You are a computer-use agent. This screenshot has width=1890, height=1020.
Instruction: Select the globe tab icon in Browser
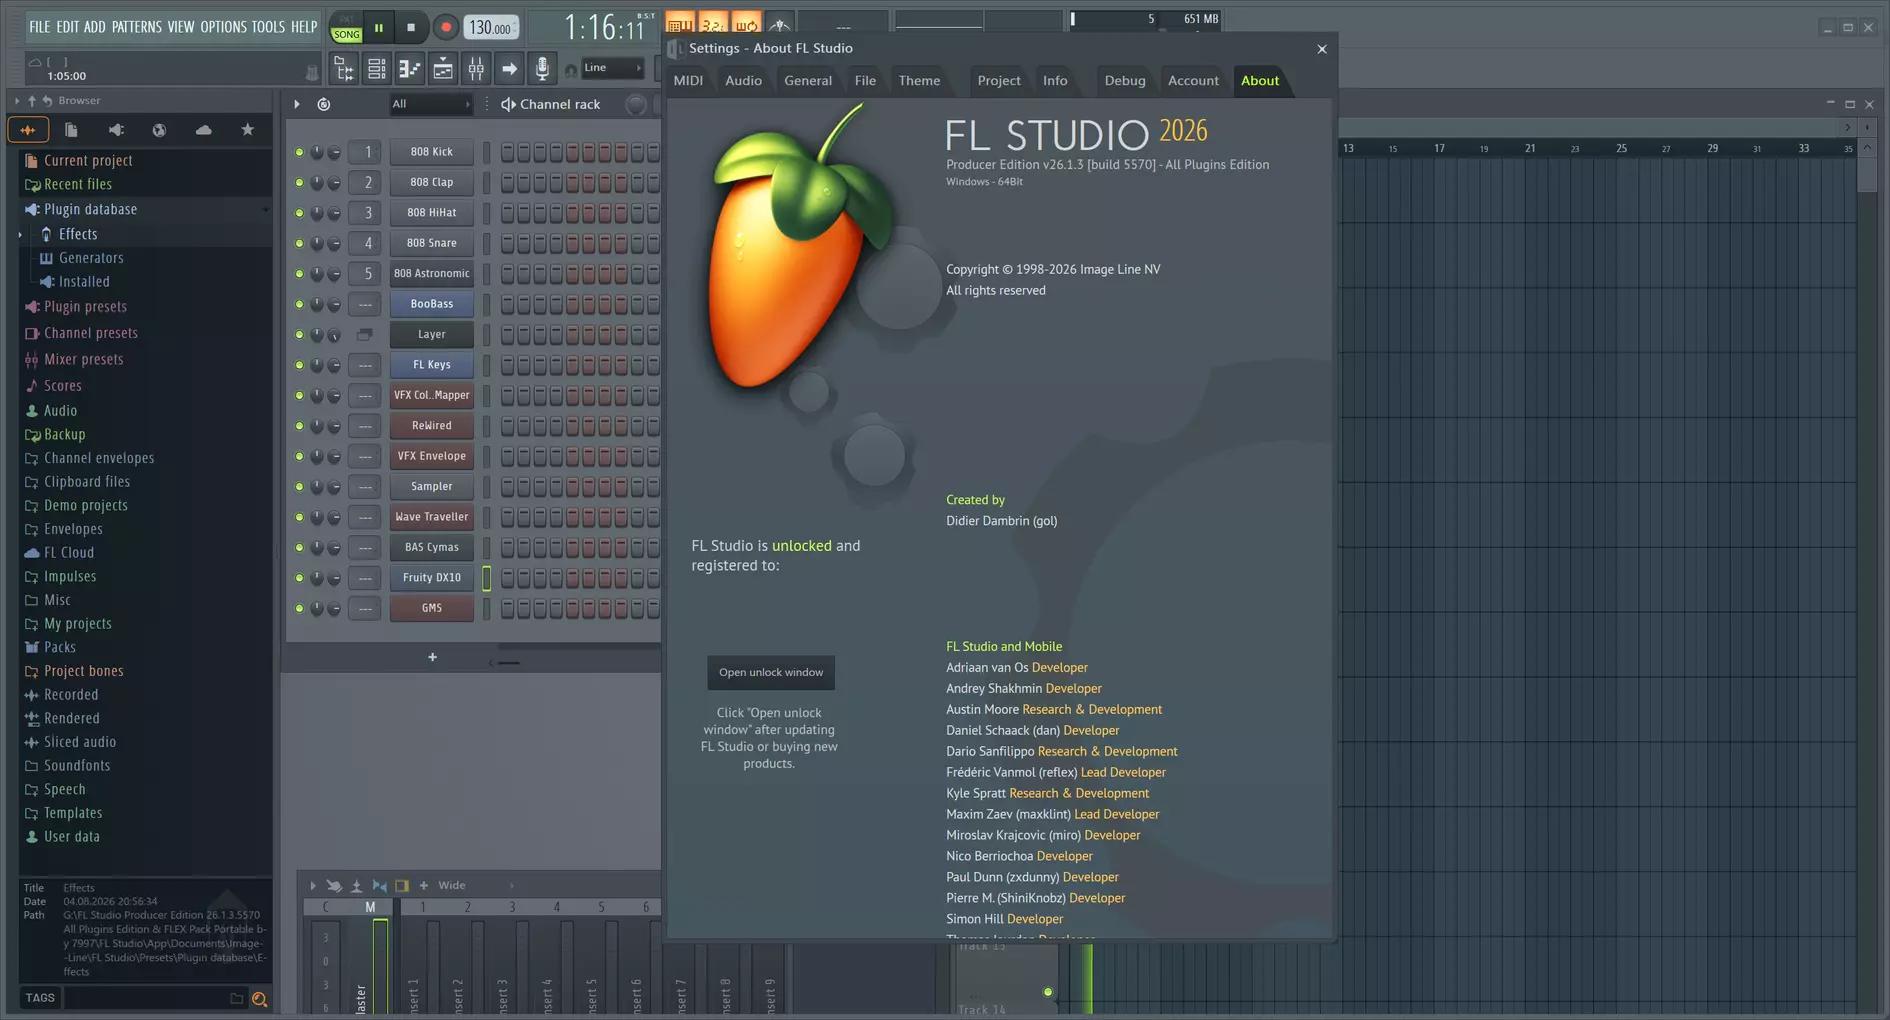tap(159, 130)
